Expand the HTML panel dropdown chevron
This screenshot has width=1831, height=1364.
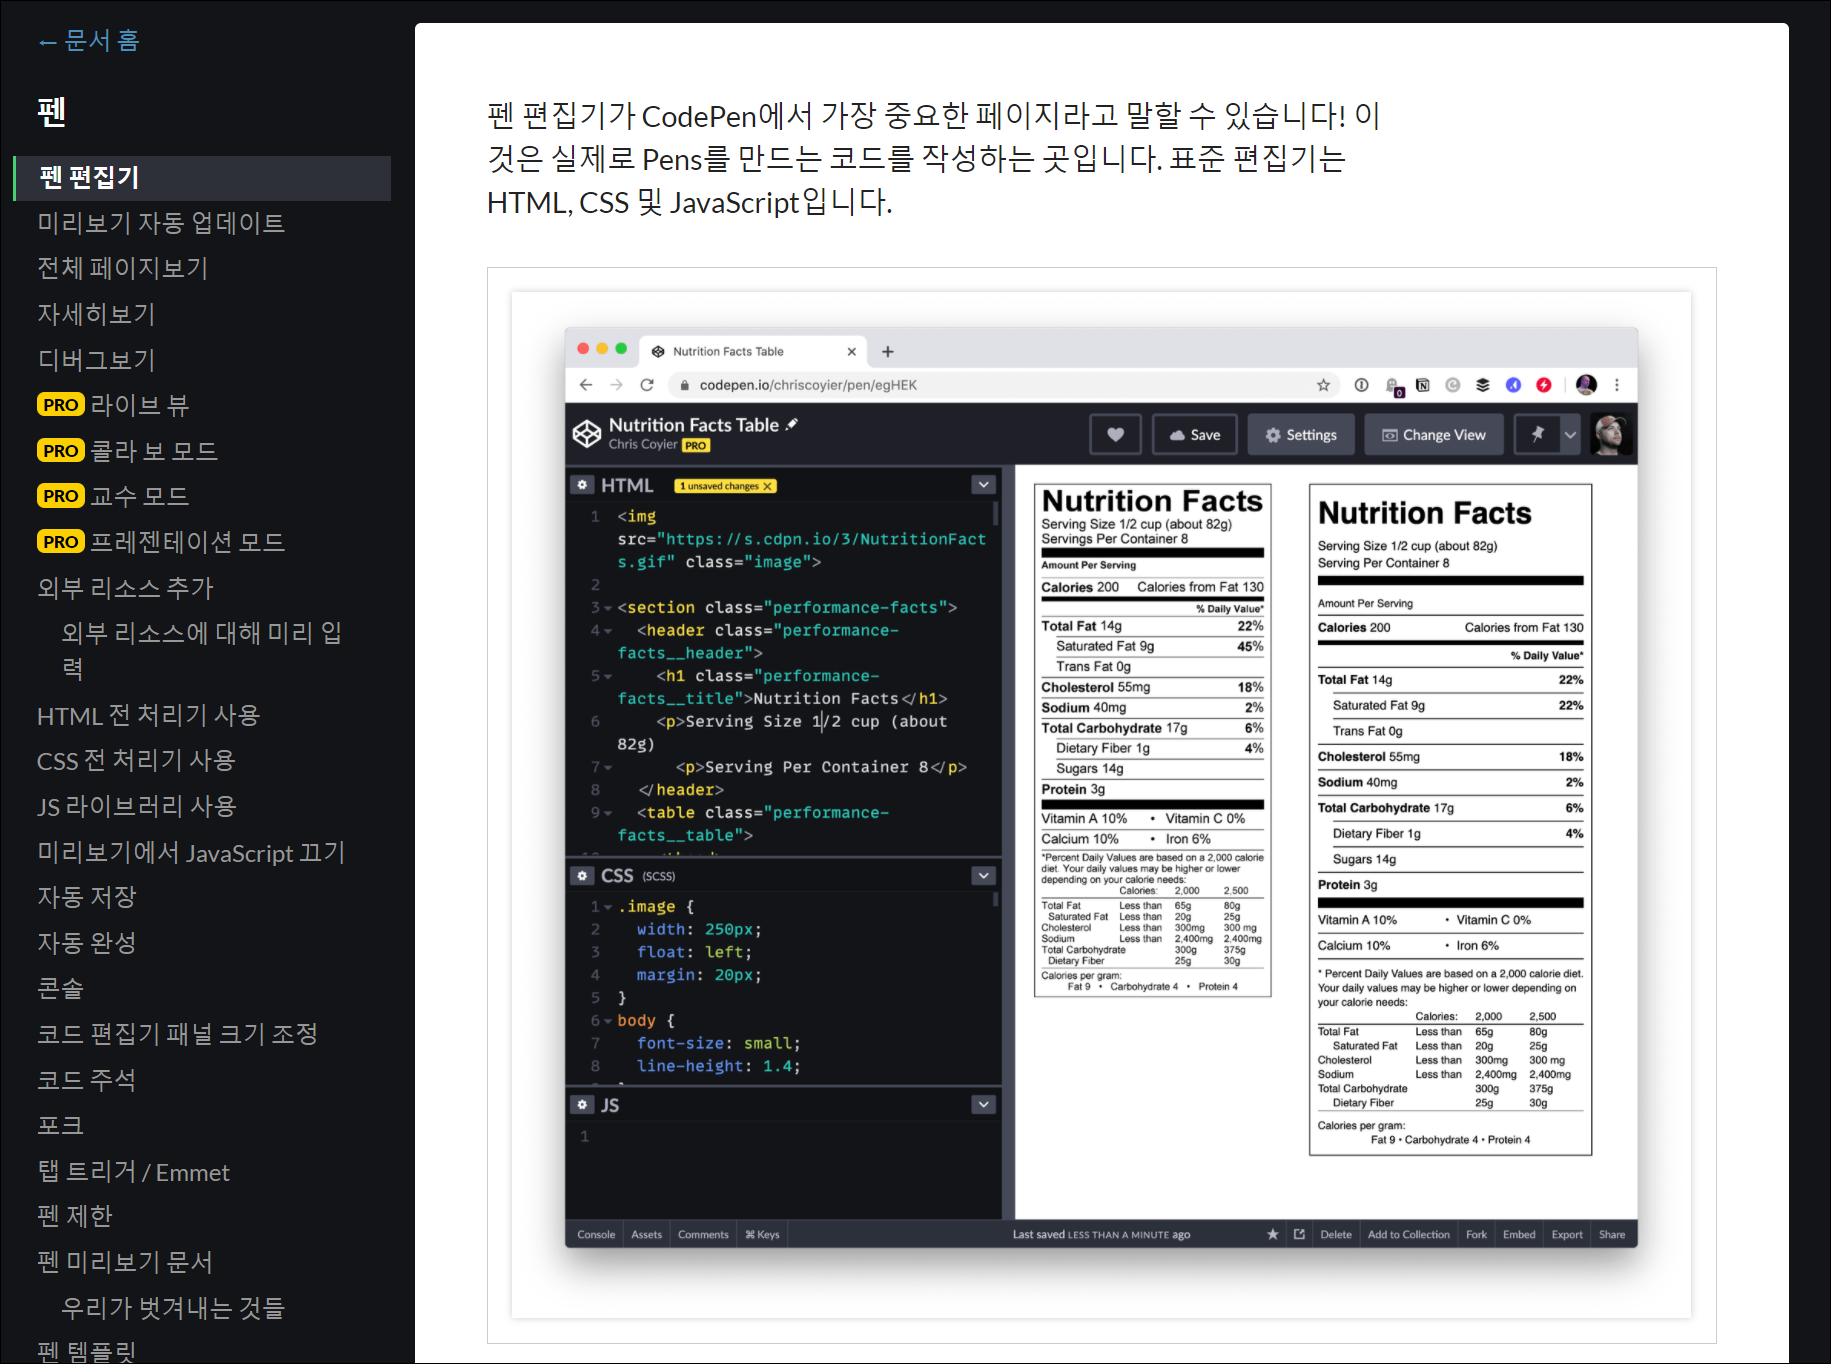984,485
